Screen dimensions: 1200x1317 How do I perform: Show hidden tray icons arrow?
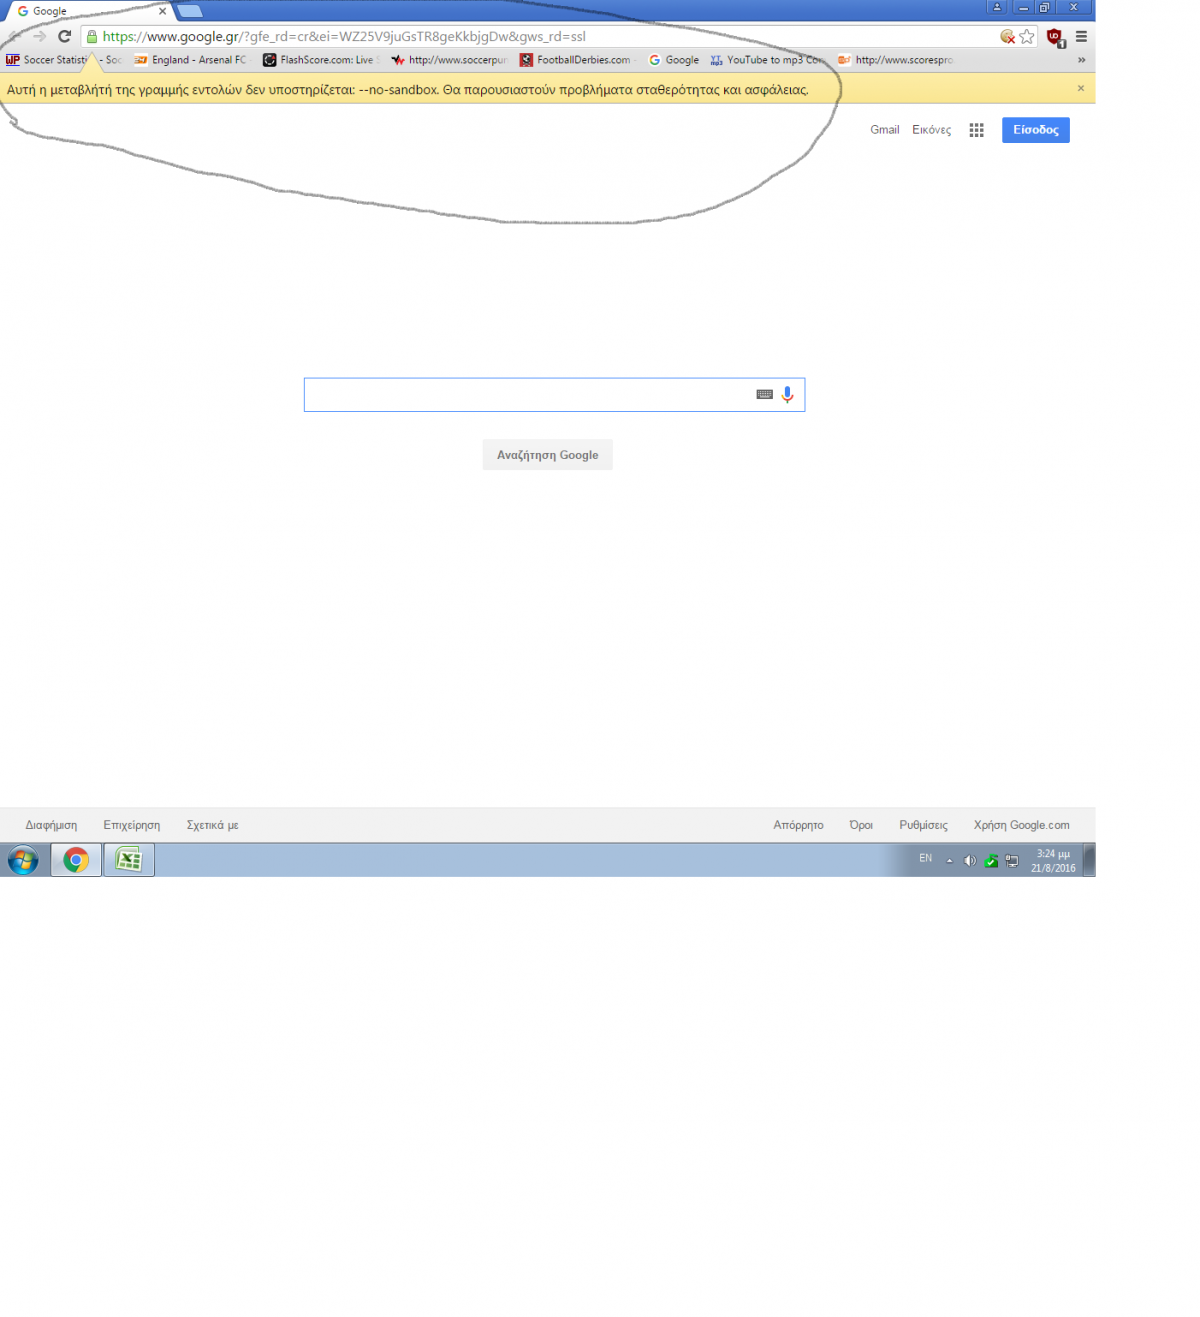tap(949, 861)
